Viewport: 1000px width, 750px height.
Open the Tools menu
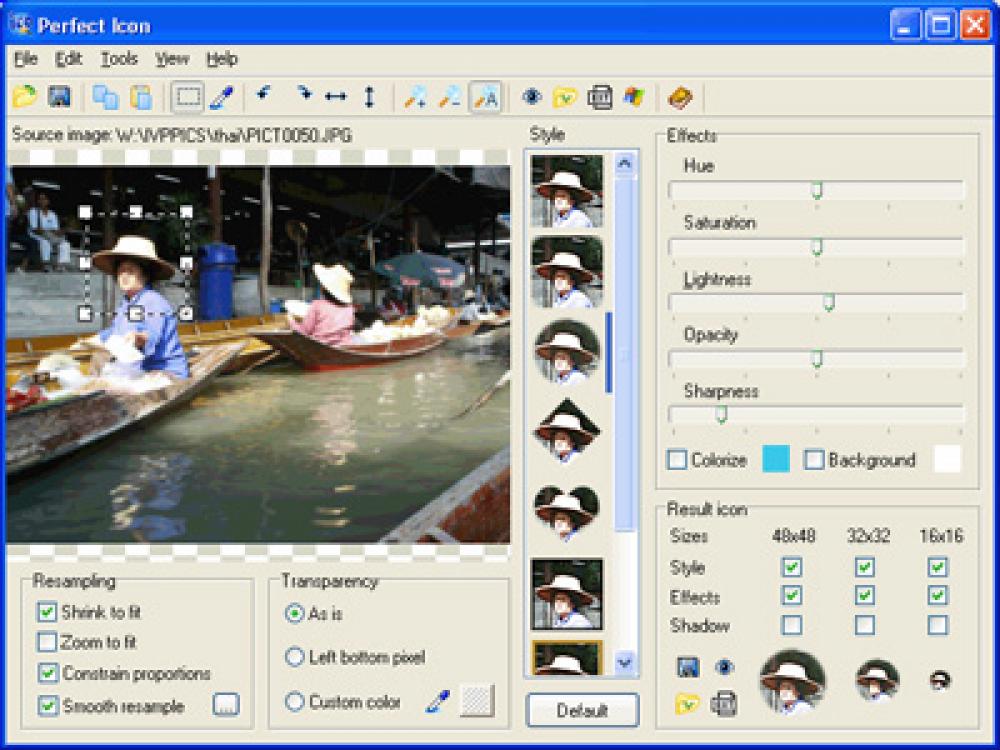[119, 58]
